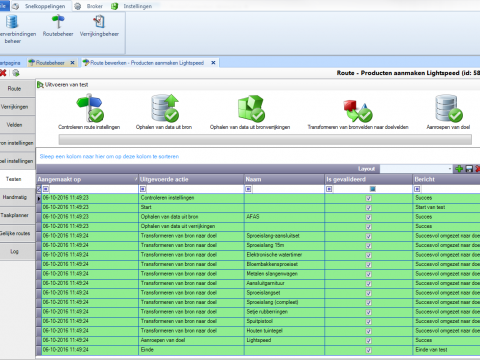480x360 pixels.
Task: Click the filter icon under Uitgevoerde actie column
Action: tap(143, 189)
